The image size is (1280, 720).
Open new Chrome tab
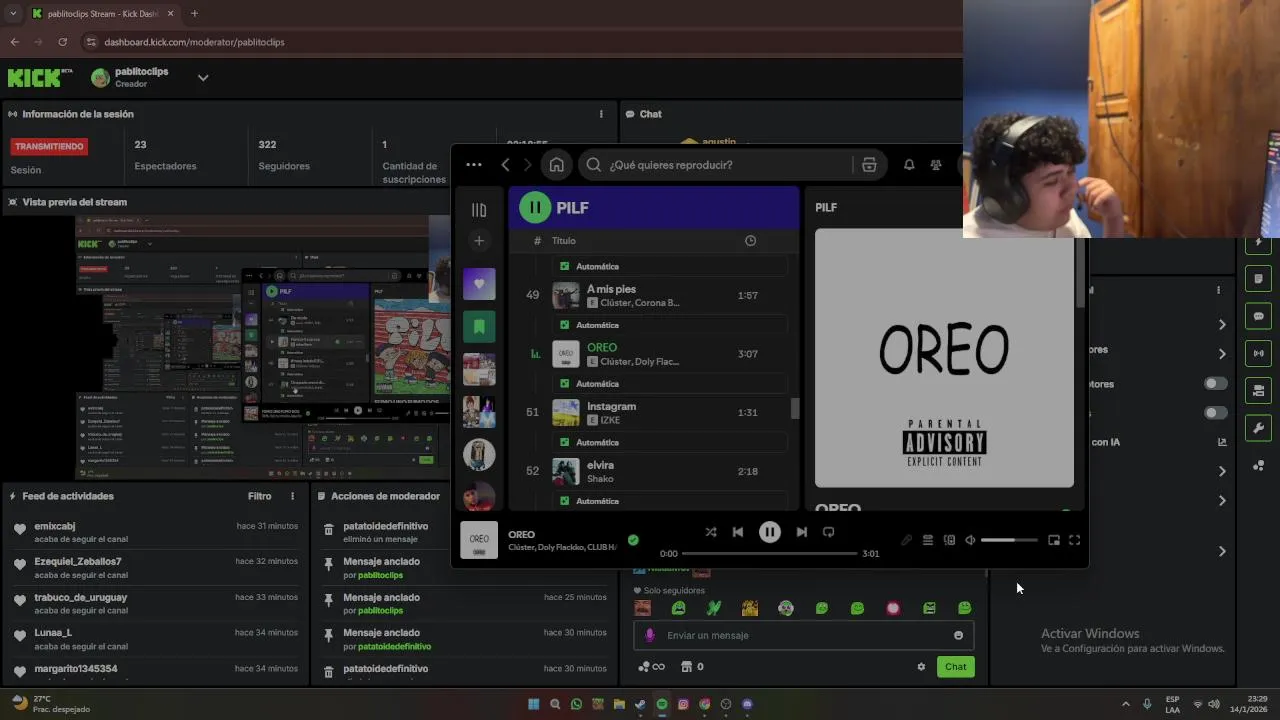[194, 14]
